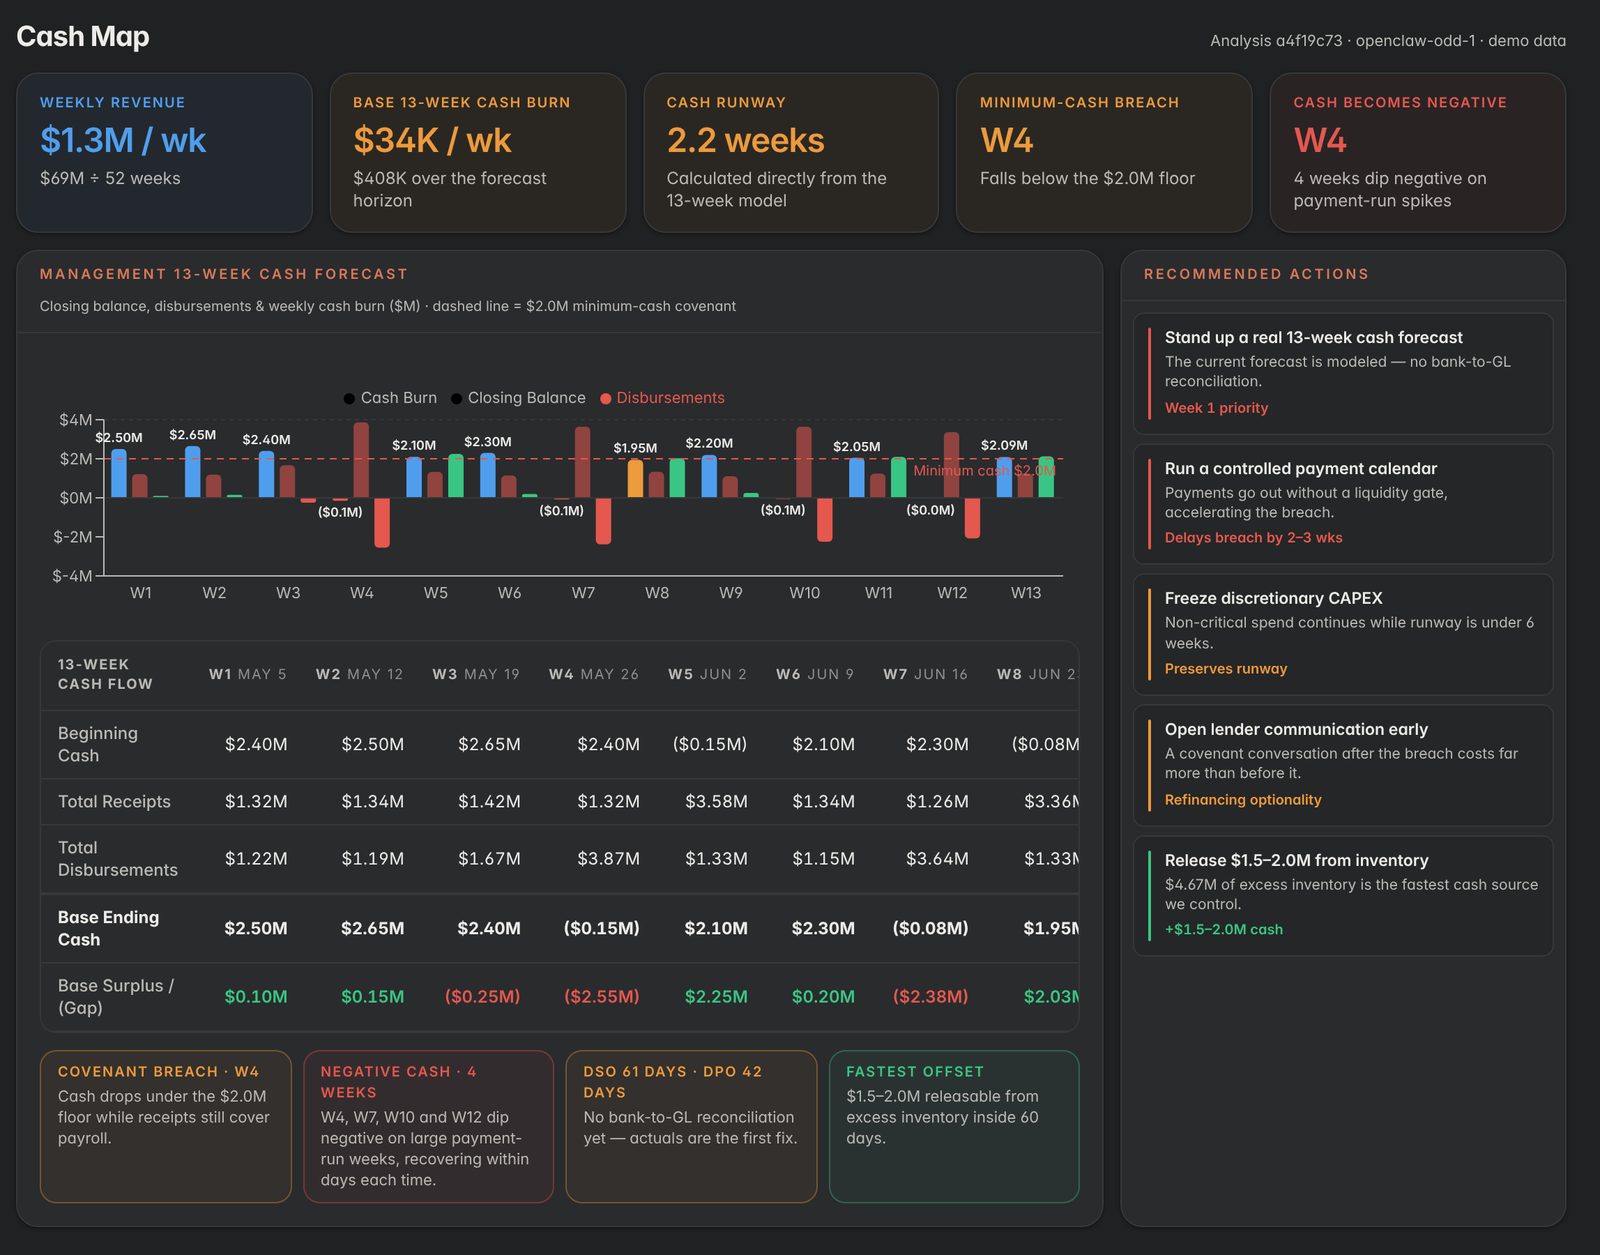The image size is (1600, 1255).
Task: Click the ($0.1M) label under W7
Action: pos(561,511)
